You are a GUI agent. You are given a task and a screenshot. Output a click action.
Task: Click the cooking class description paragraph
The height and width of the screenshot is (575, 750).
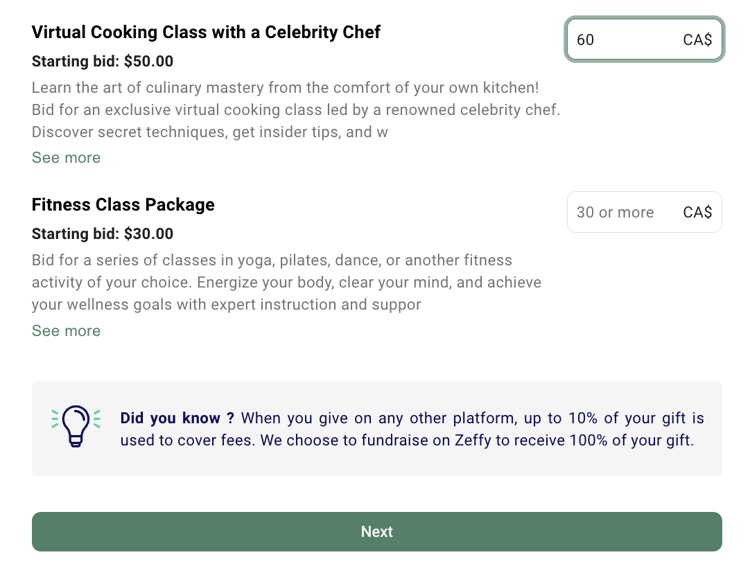[295, 110]
